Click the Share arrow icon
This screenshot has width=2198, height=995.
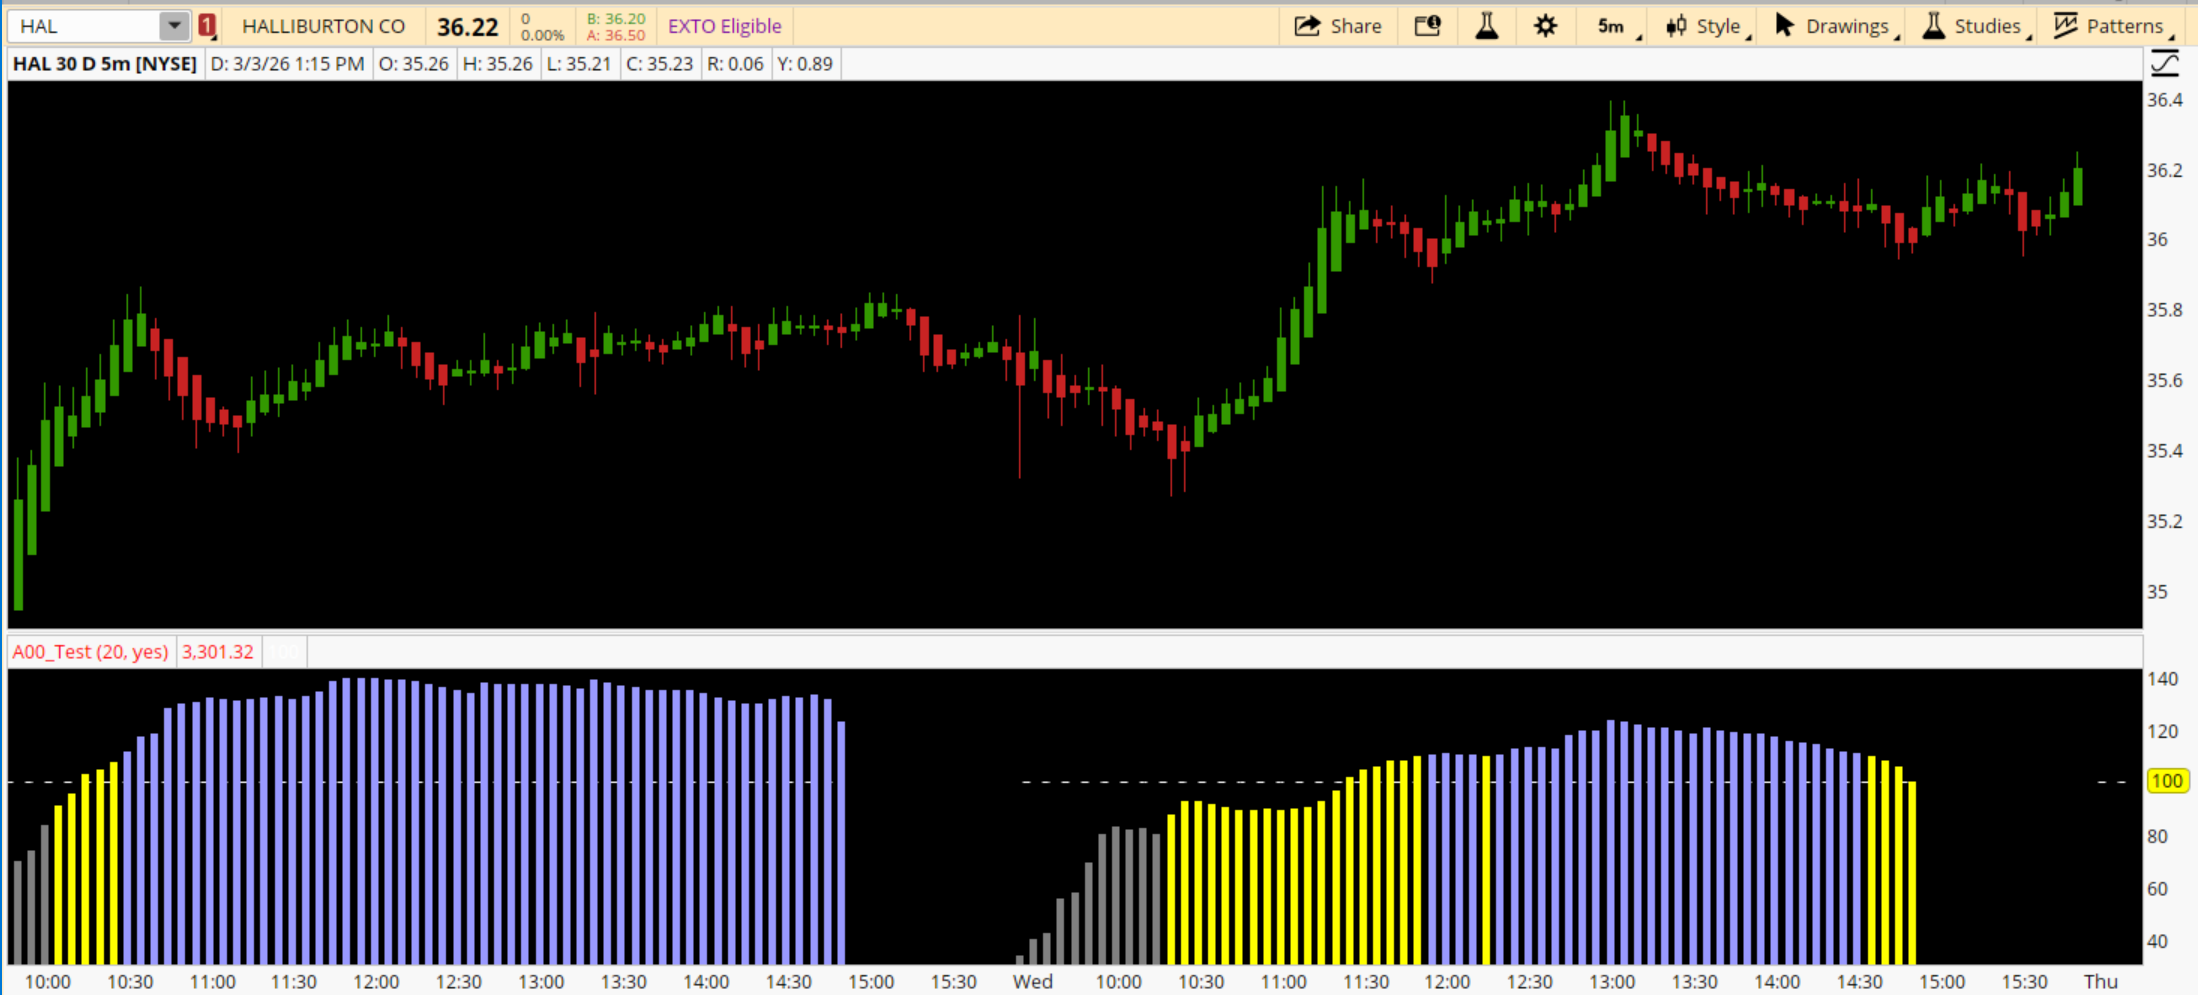point(1307,26)
